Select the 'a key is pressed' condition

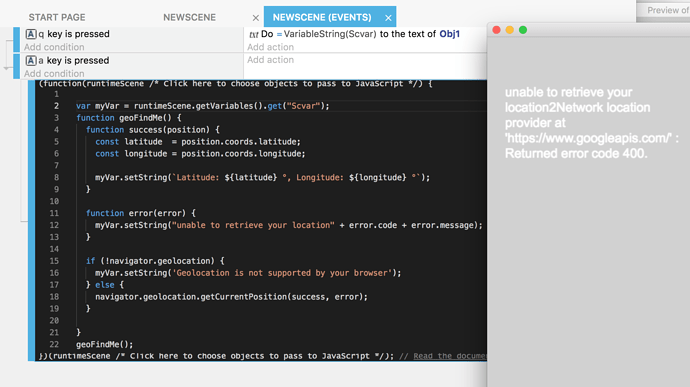73,60
